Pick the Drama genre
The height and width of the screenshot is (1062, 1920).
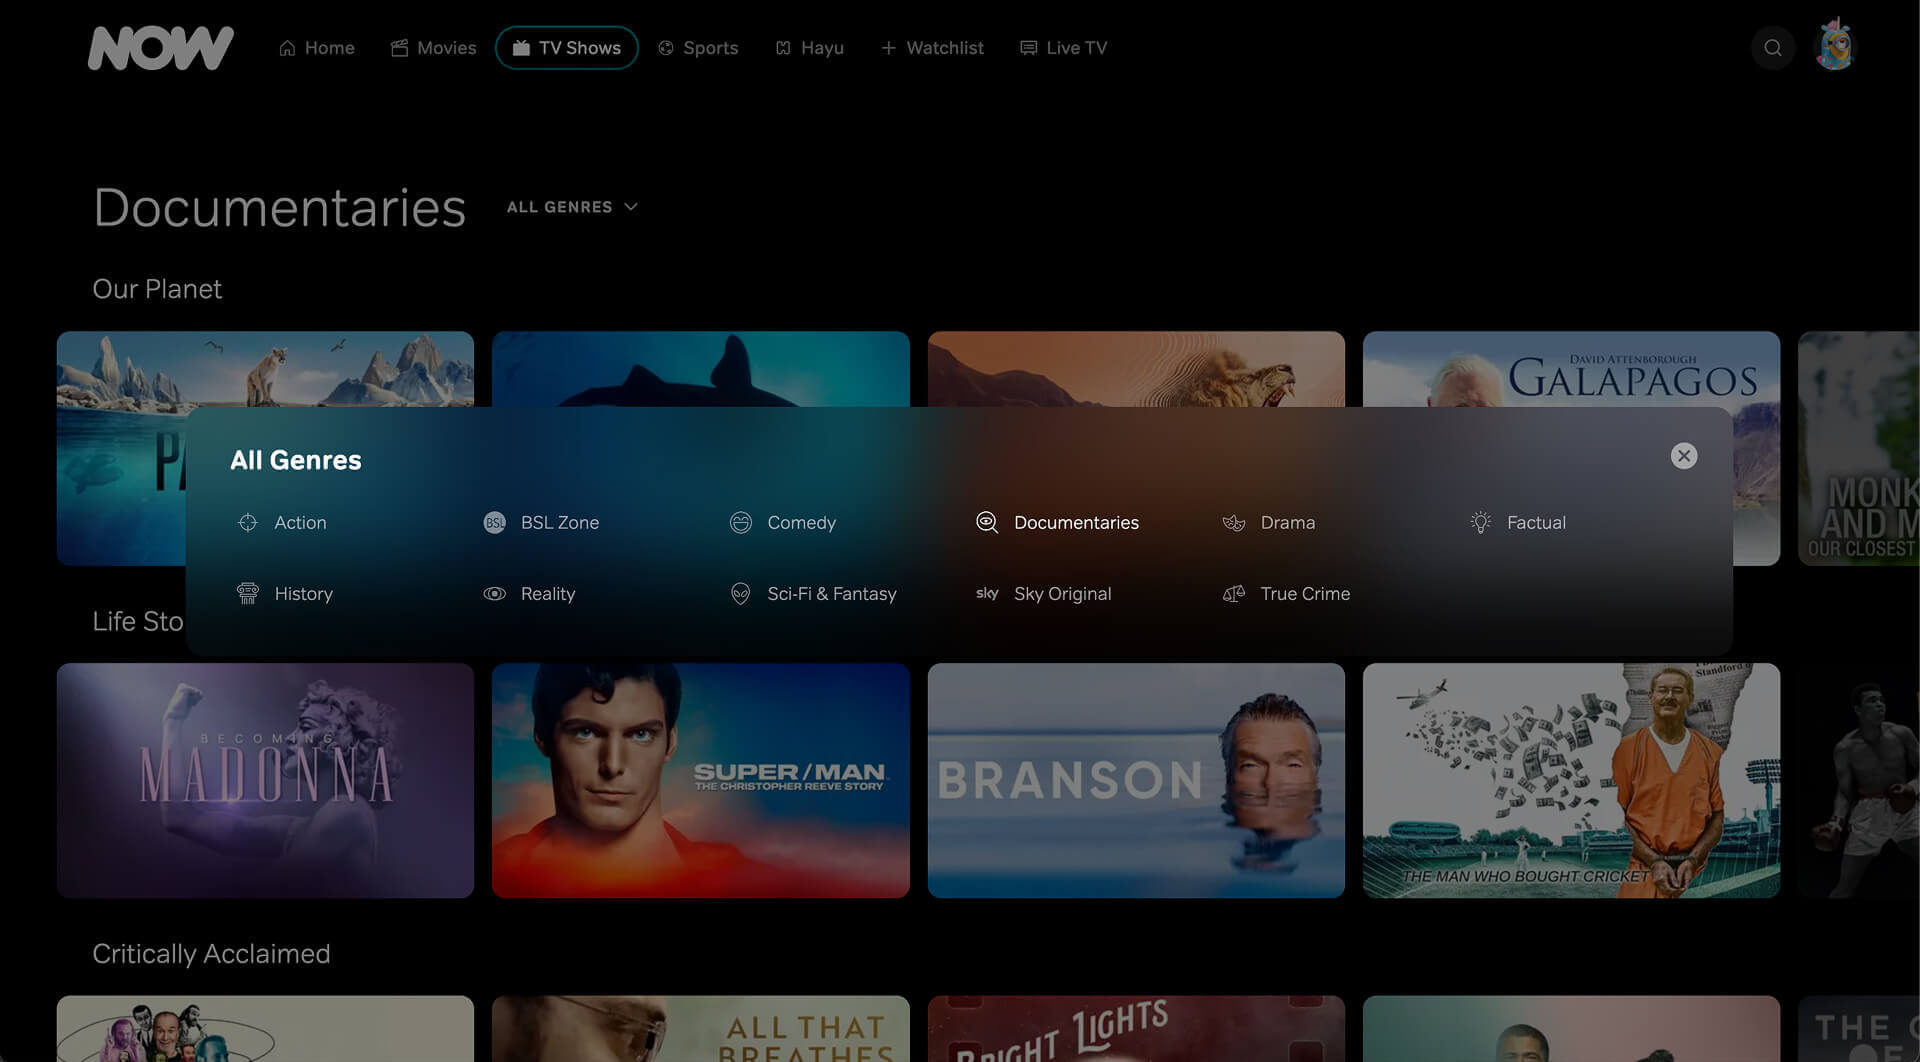pyautogui.click(x=1287, y=522)
